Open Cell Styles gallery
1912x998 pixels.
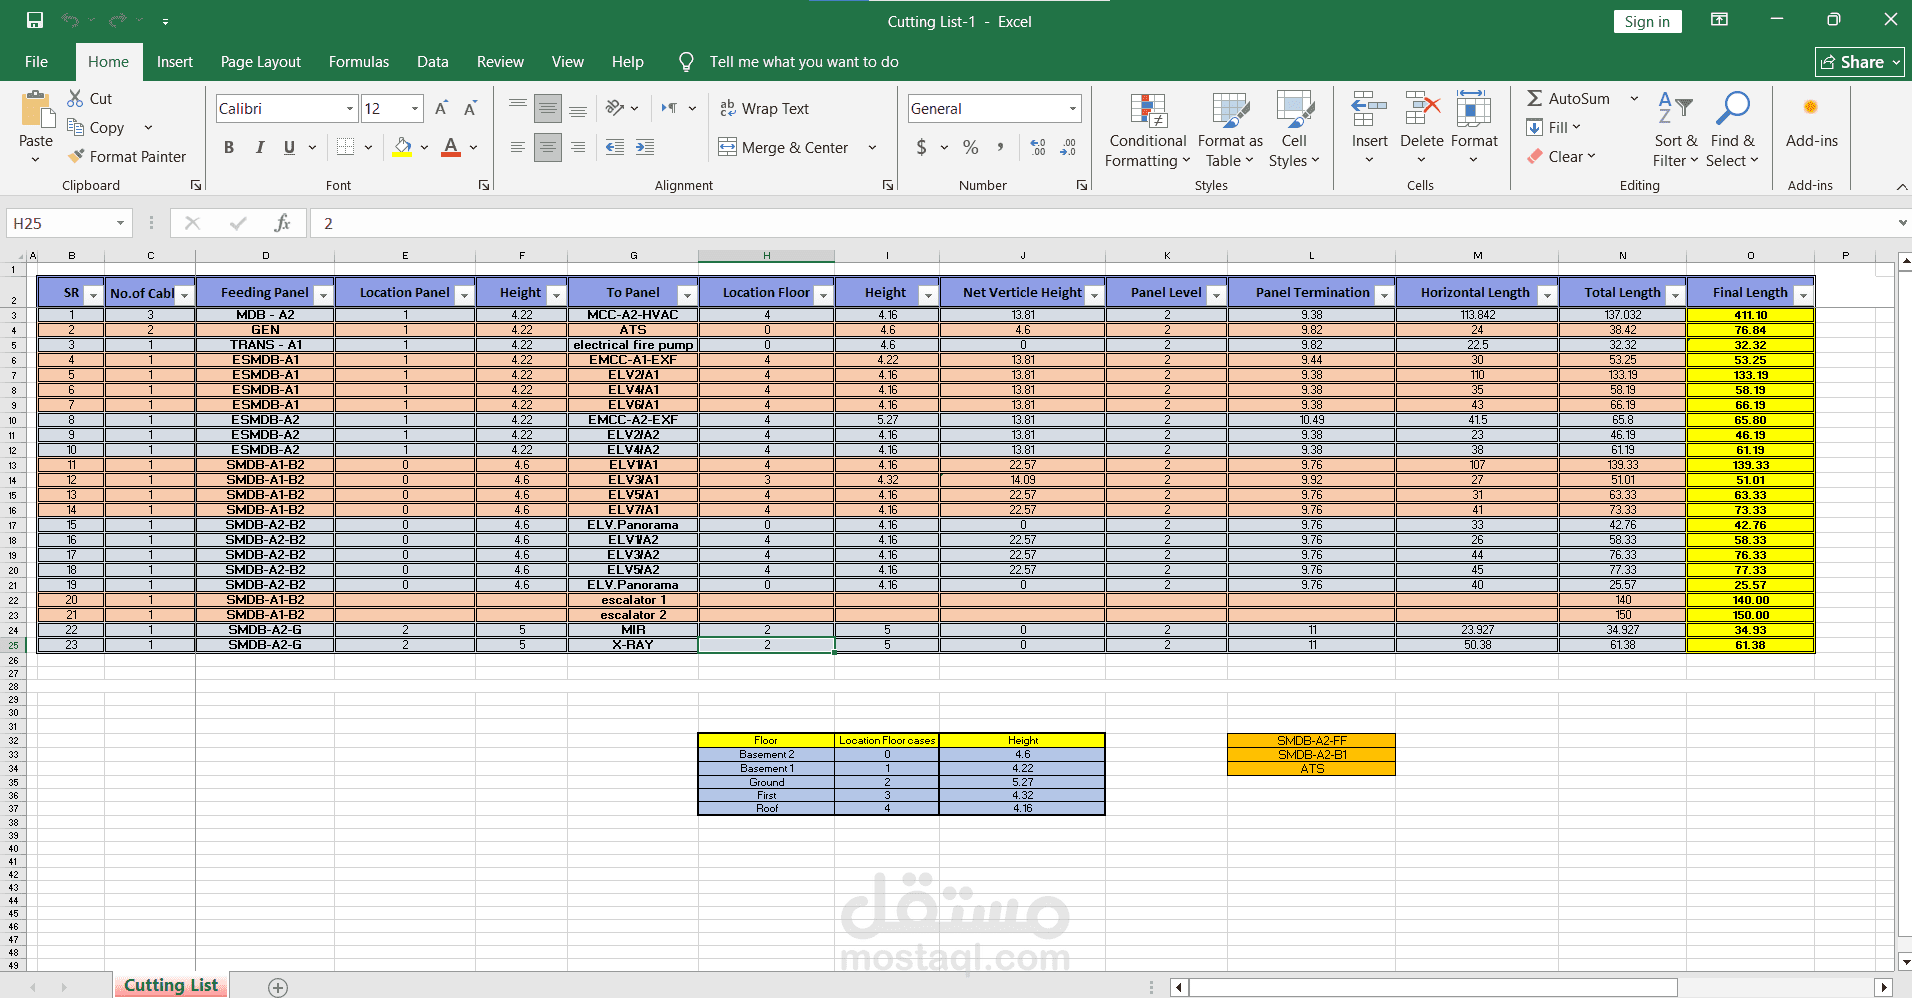pos(1294,130)
